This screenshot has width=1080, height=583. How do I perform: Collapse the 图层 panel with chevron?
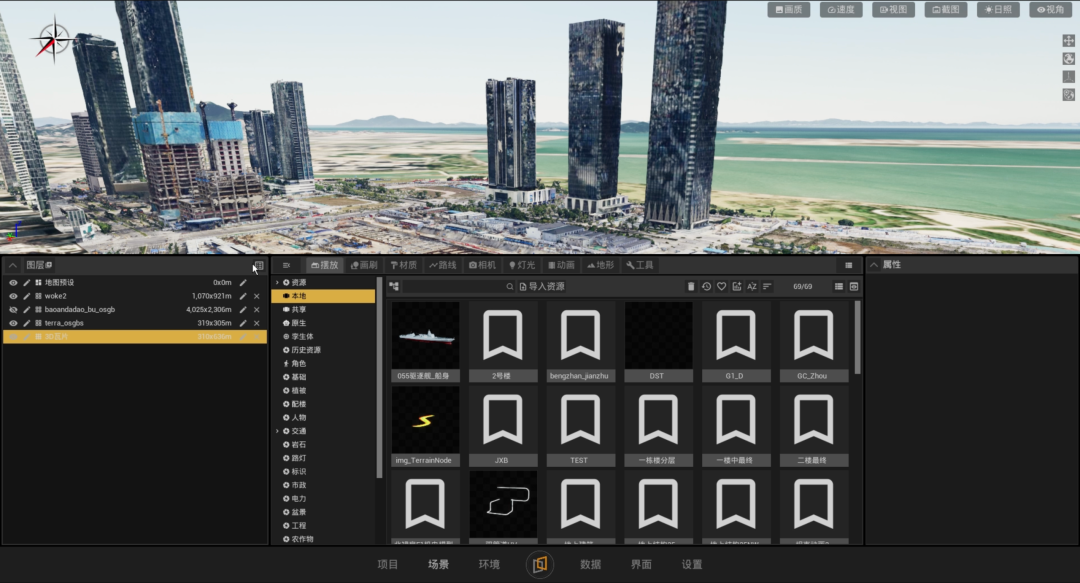click(x=12, y=265)
